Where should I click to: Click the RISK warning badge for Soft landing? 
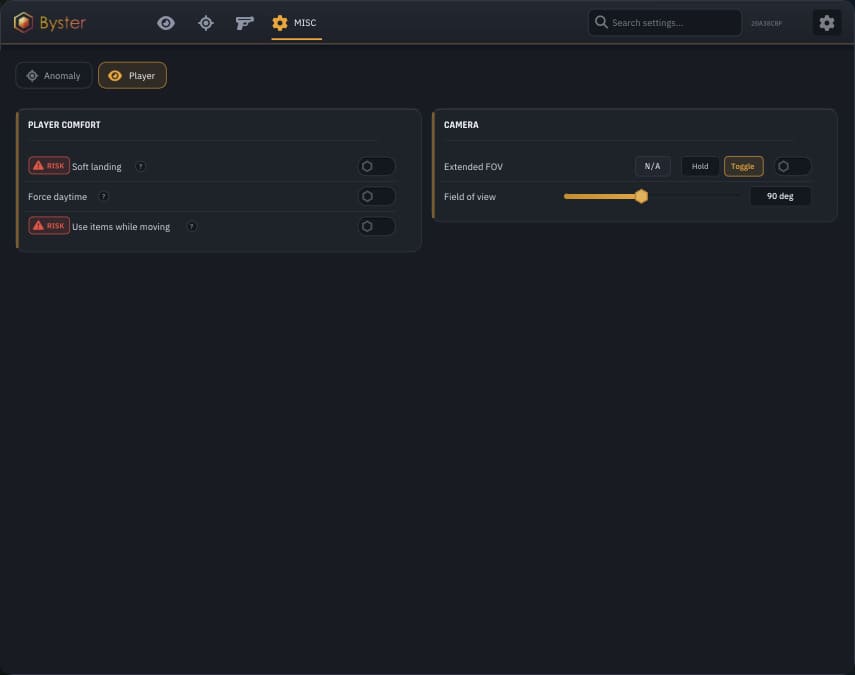tap(49, 166)
